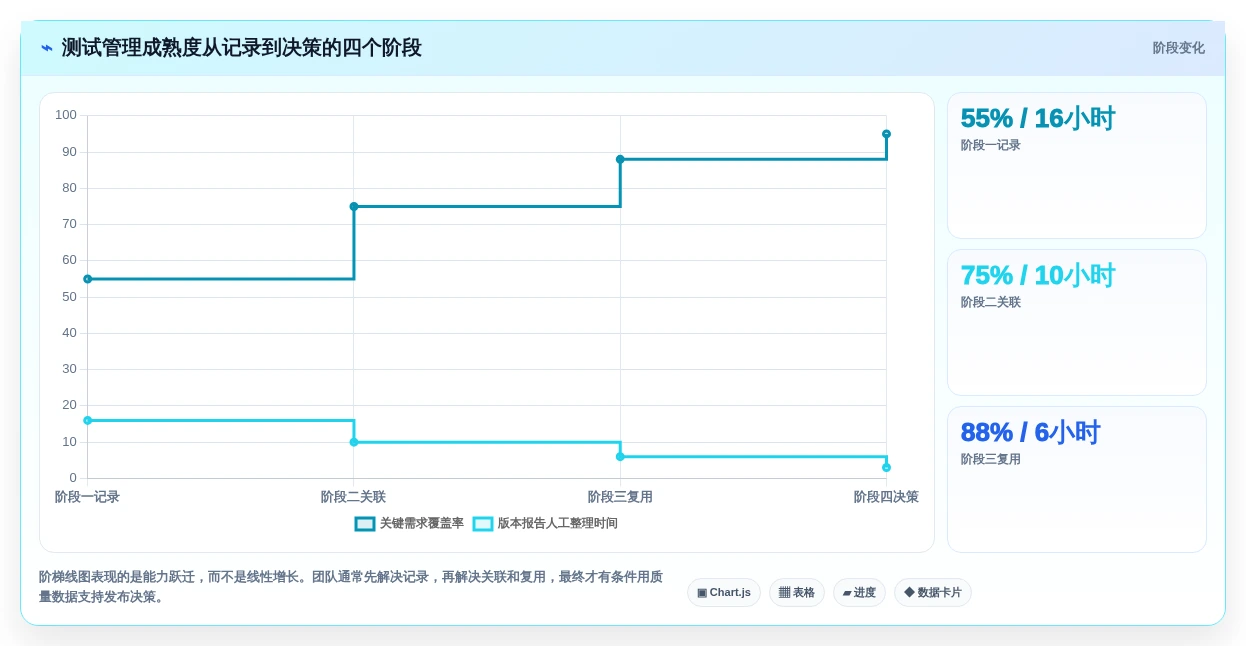
Task: Click the lightning bolt icon in the header
Action: (47, 48)
